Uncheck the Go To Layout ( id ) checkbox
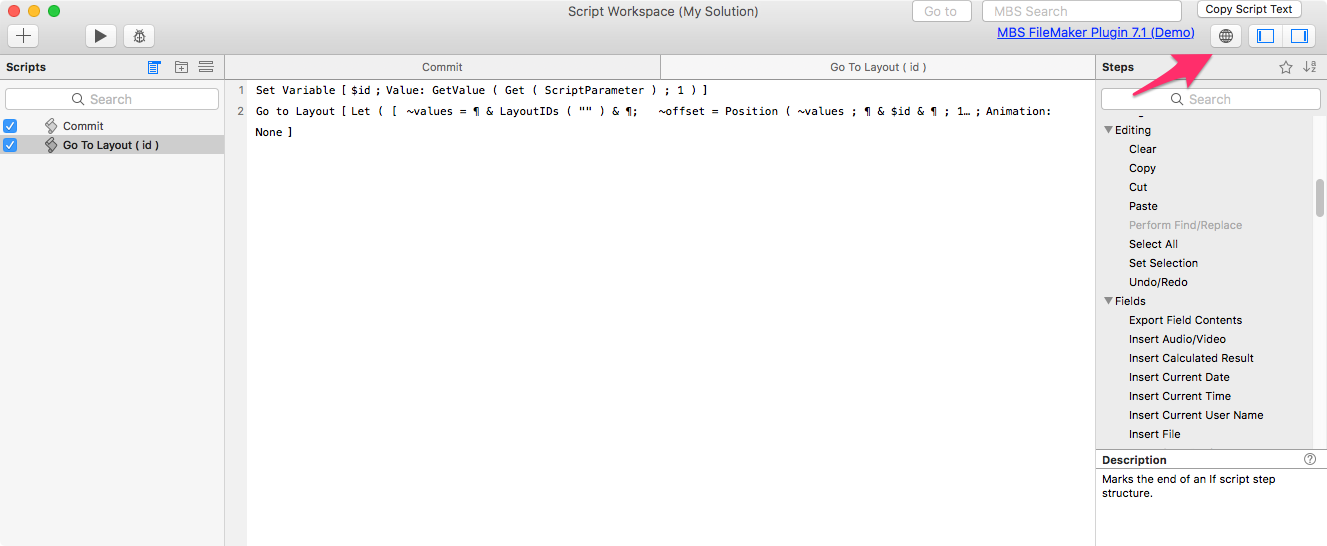 click(x=10, y=145)
